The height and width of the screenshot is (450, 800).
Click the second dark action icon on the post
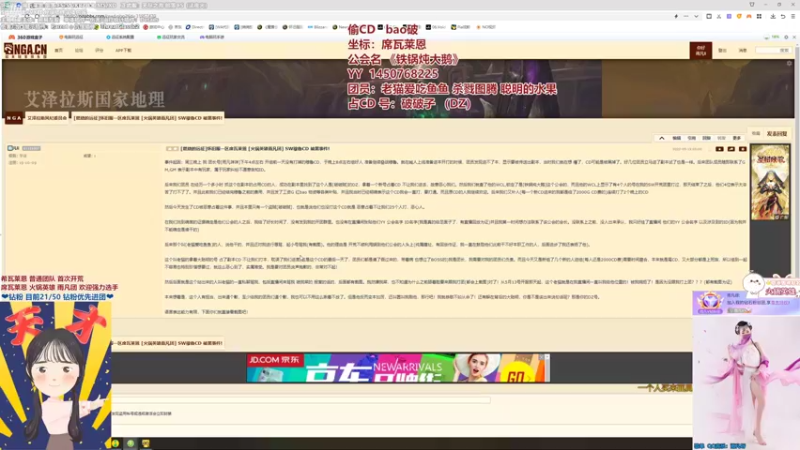point(731,149)
